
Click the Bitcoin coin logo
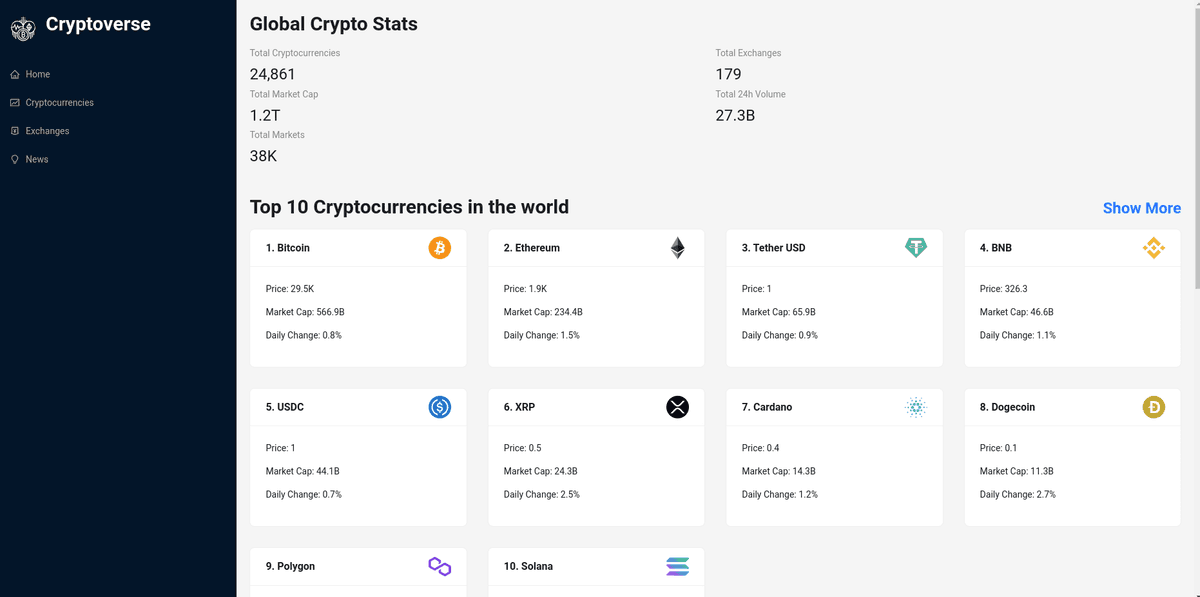(x=440, y=248)
